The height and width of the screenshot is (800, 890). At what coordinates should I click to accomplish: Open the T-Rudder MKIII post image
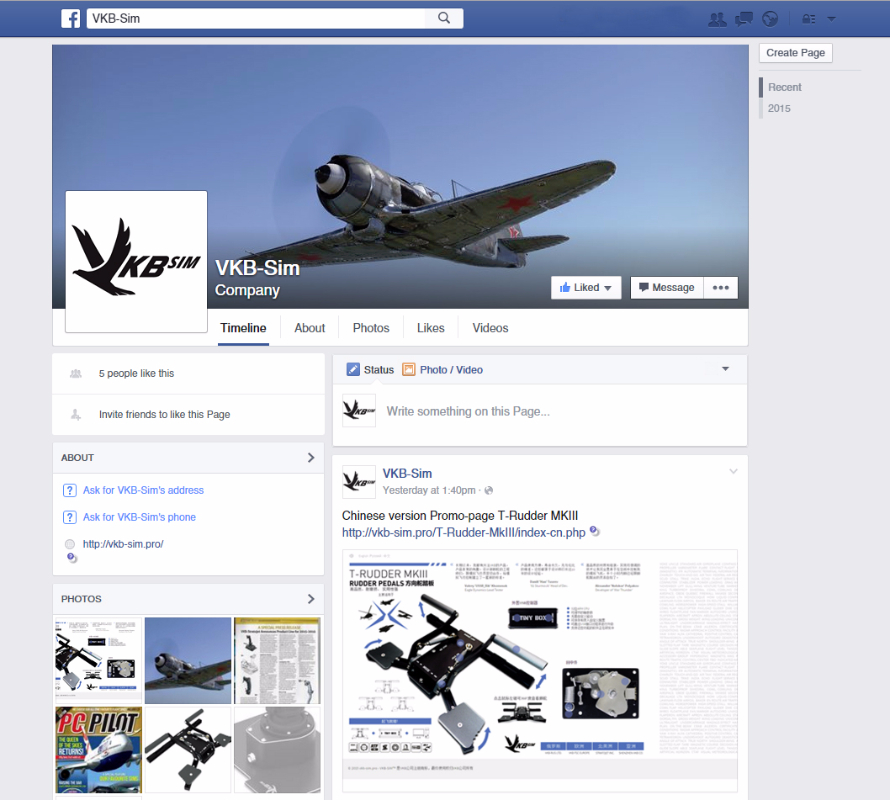(540, 670)
